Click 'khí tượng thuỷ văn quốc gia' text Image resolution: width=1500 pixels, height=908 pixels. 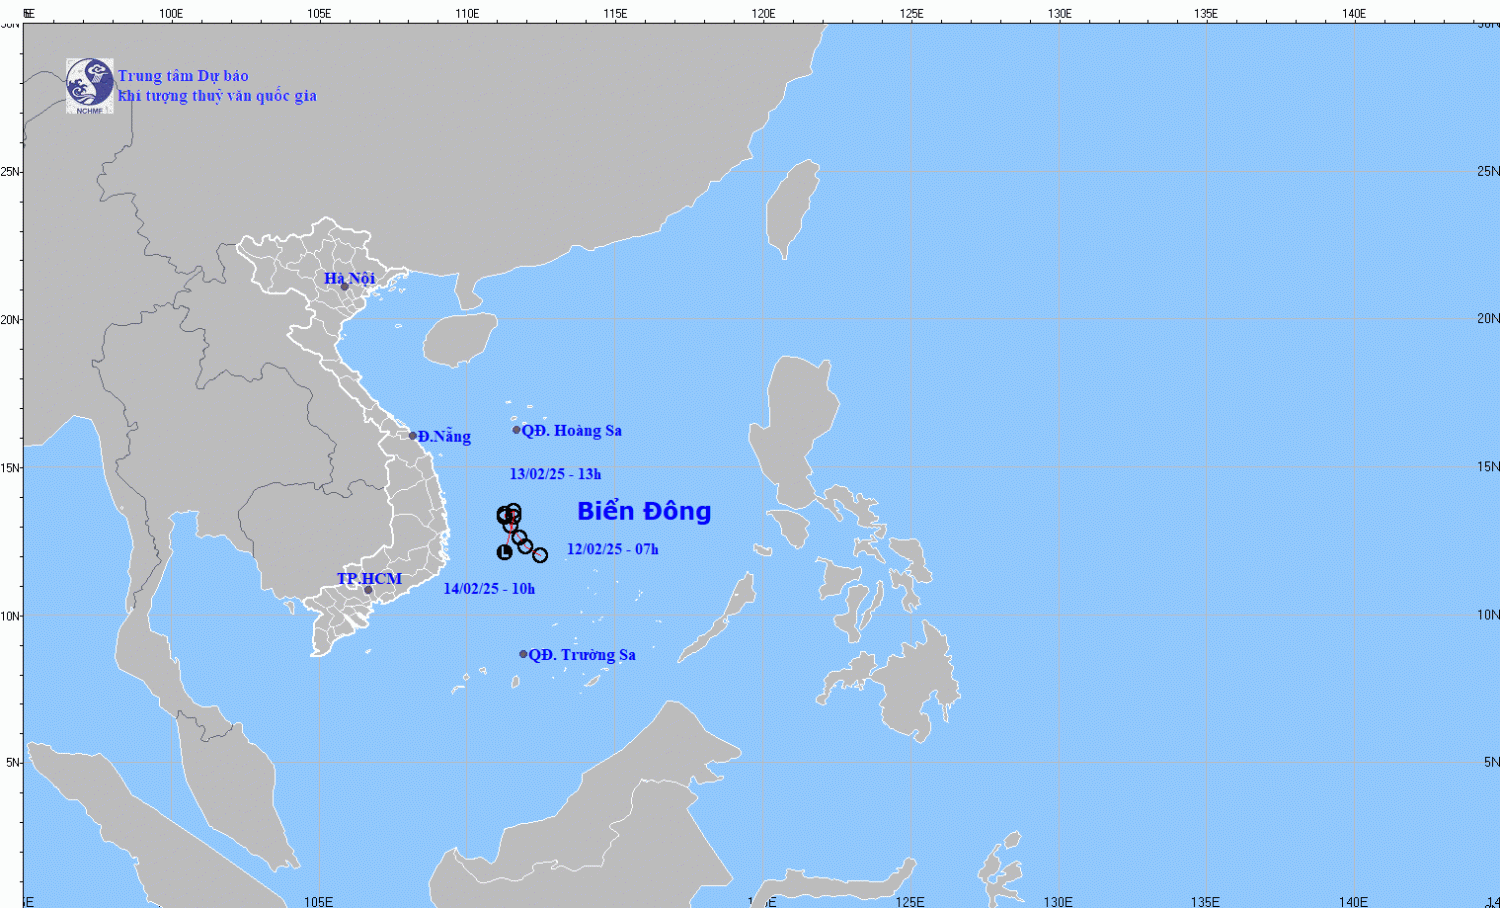217,96
